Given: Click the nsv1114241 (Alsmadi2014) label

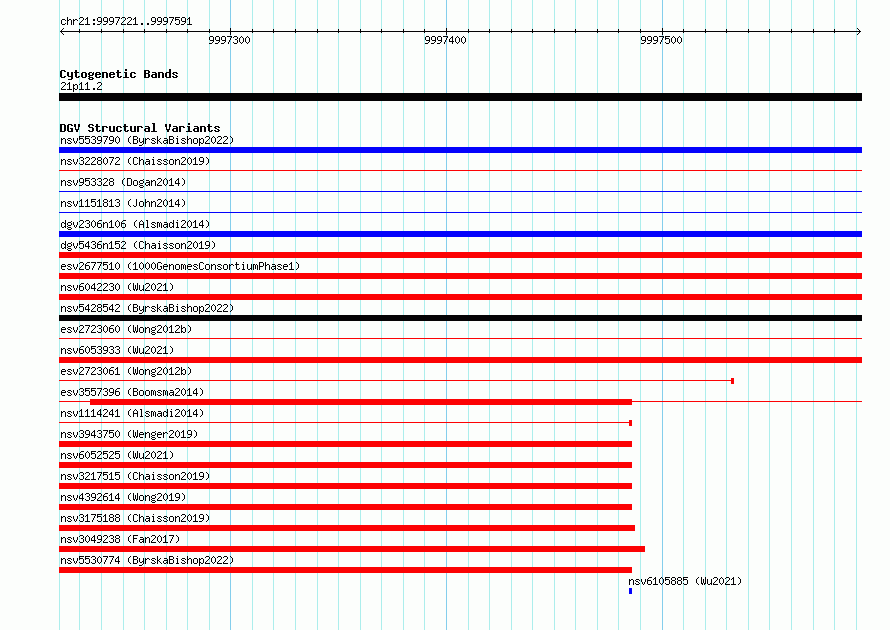Looking at the screenshot, I should [x=132, y=413].
